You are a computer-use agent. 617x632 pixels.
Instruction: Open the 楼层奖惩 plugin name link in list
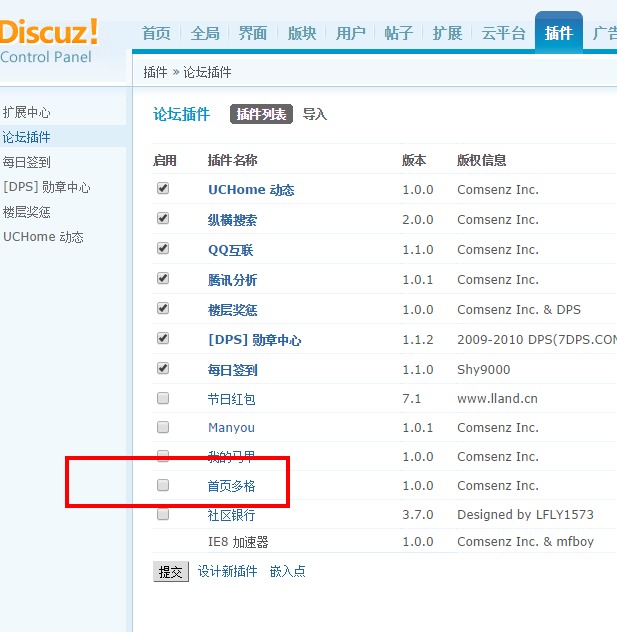(233, 310)
